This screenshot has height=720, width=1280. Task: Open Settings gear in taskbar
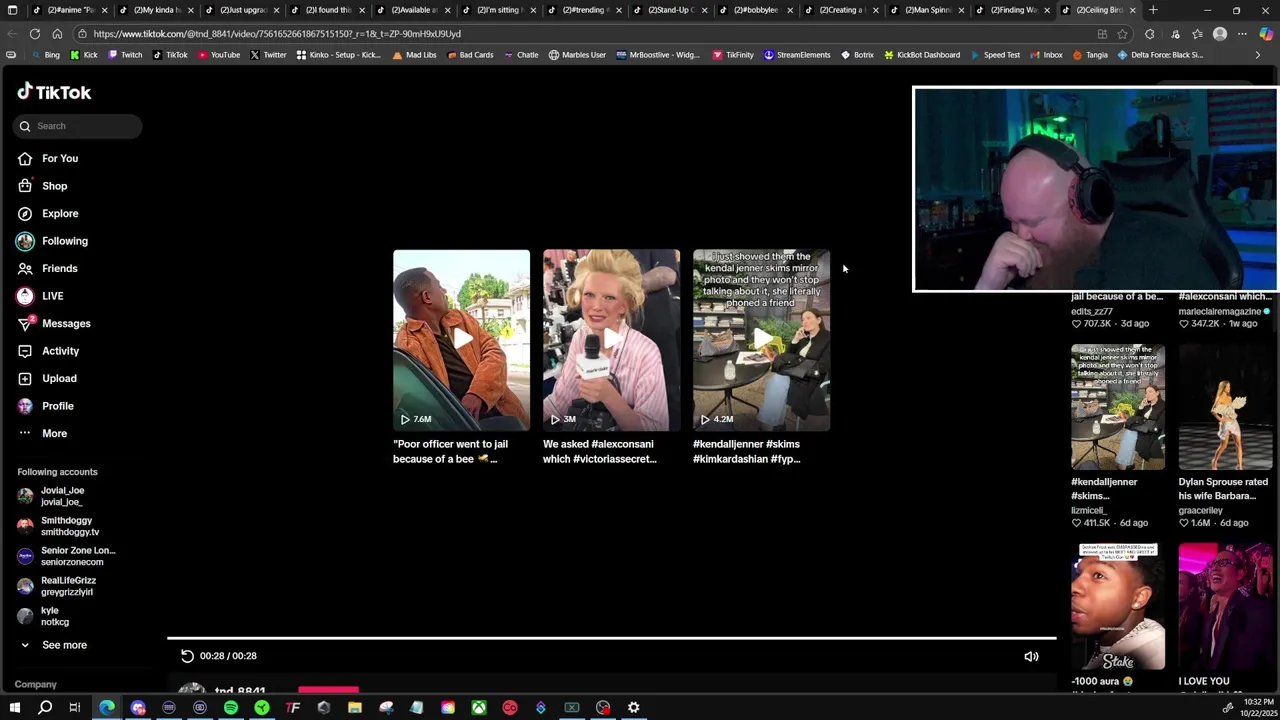634,708
